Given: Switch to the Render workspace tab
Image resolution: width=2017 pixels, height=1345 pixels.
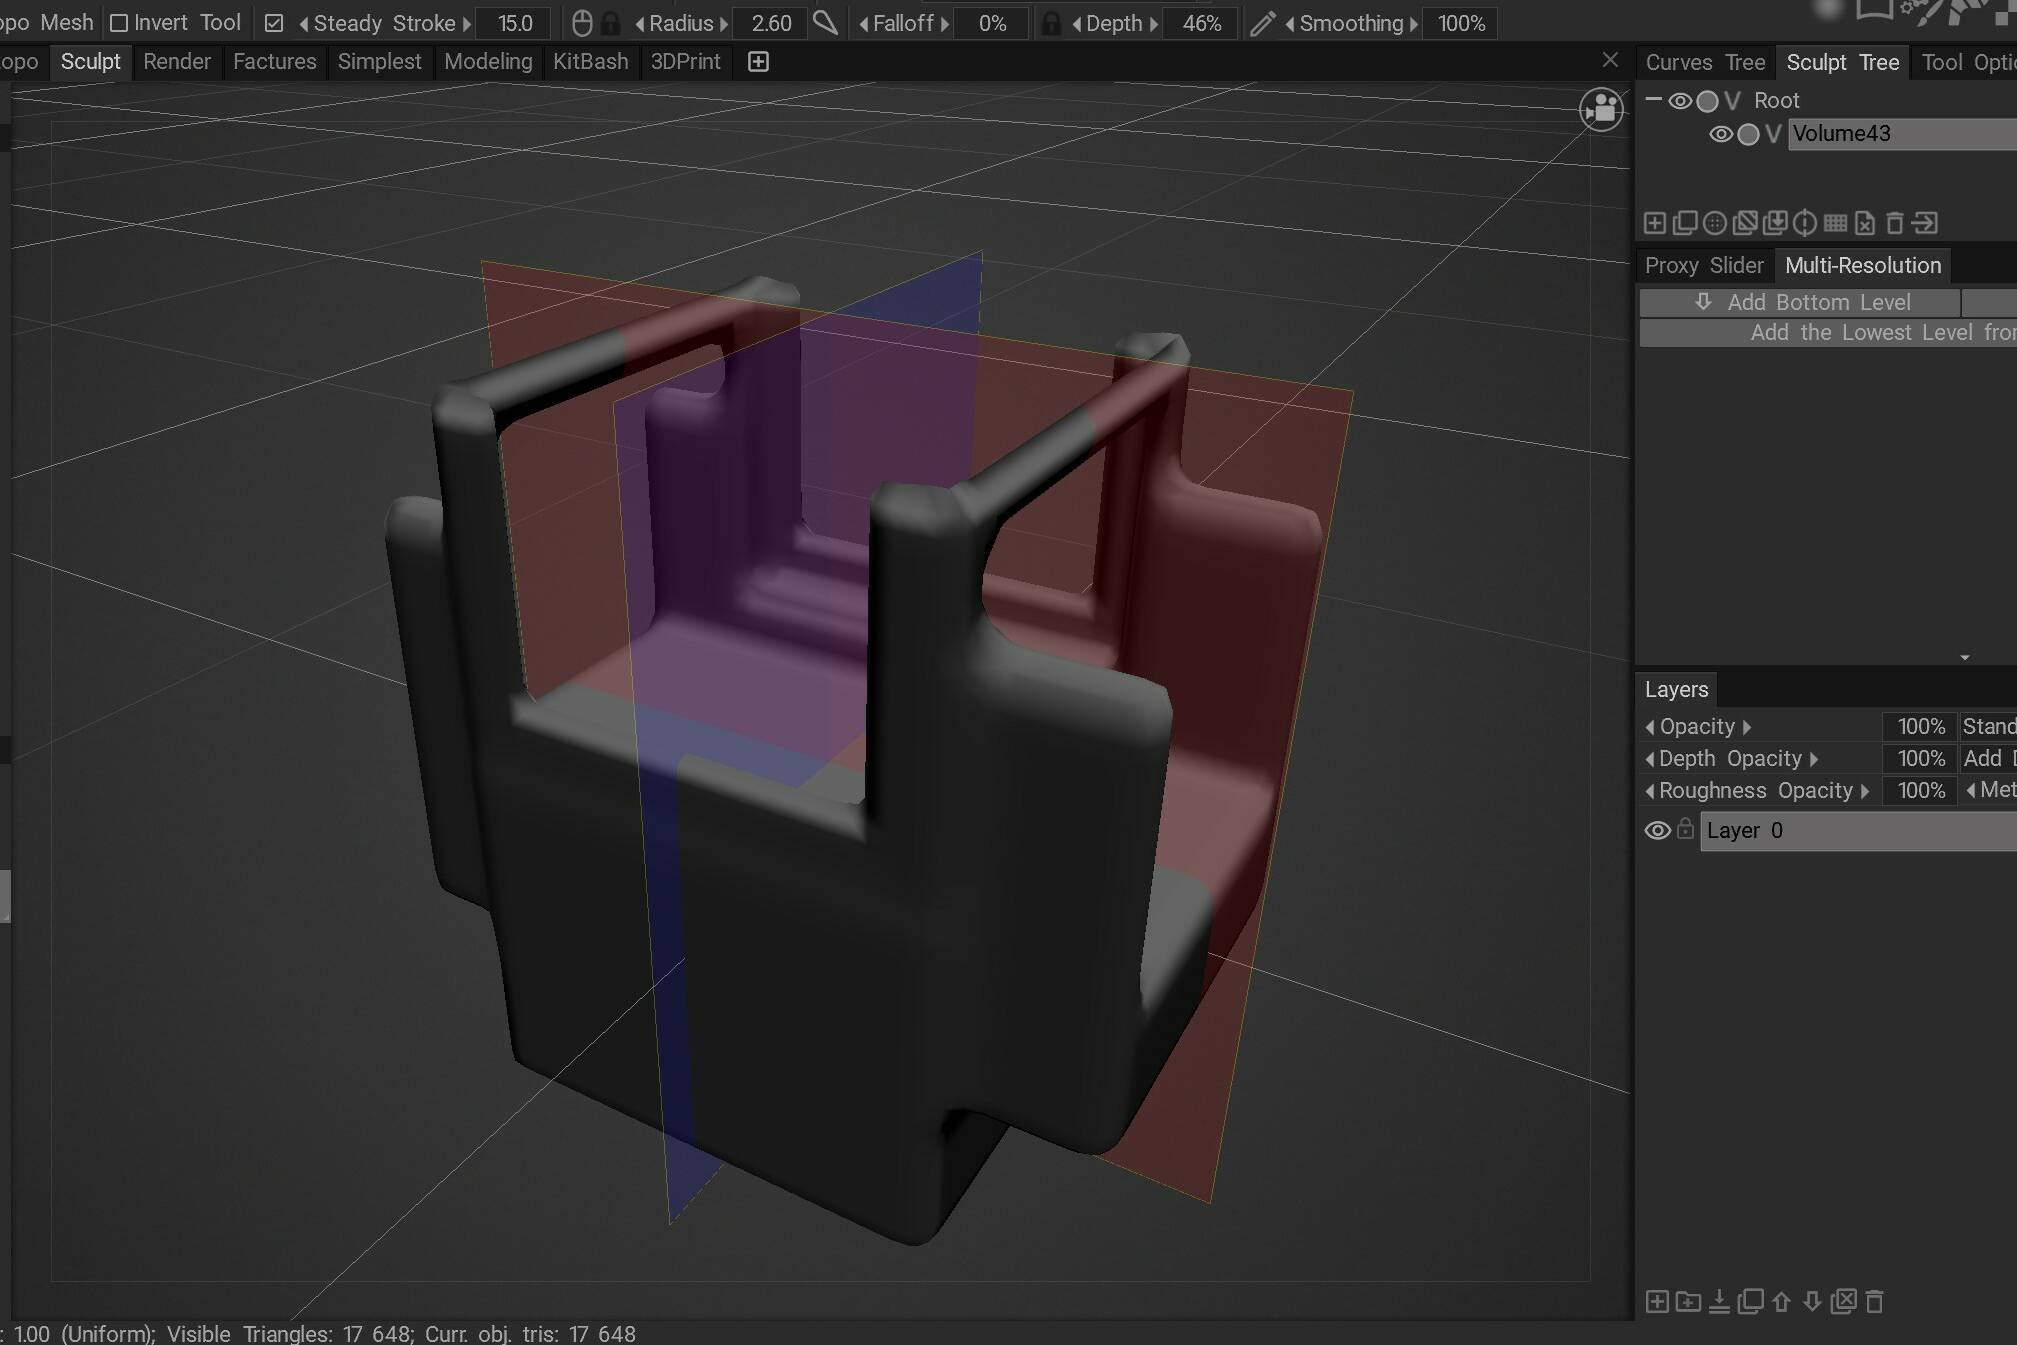Looking at the screenshot, I should (x=177, y=62).
